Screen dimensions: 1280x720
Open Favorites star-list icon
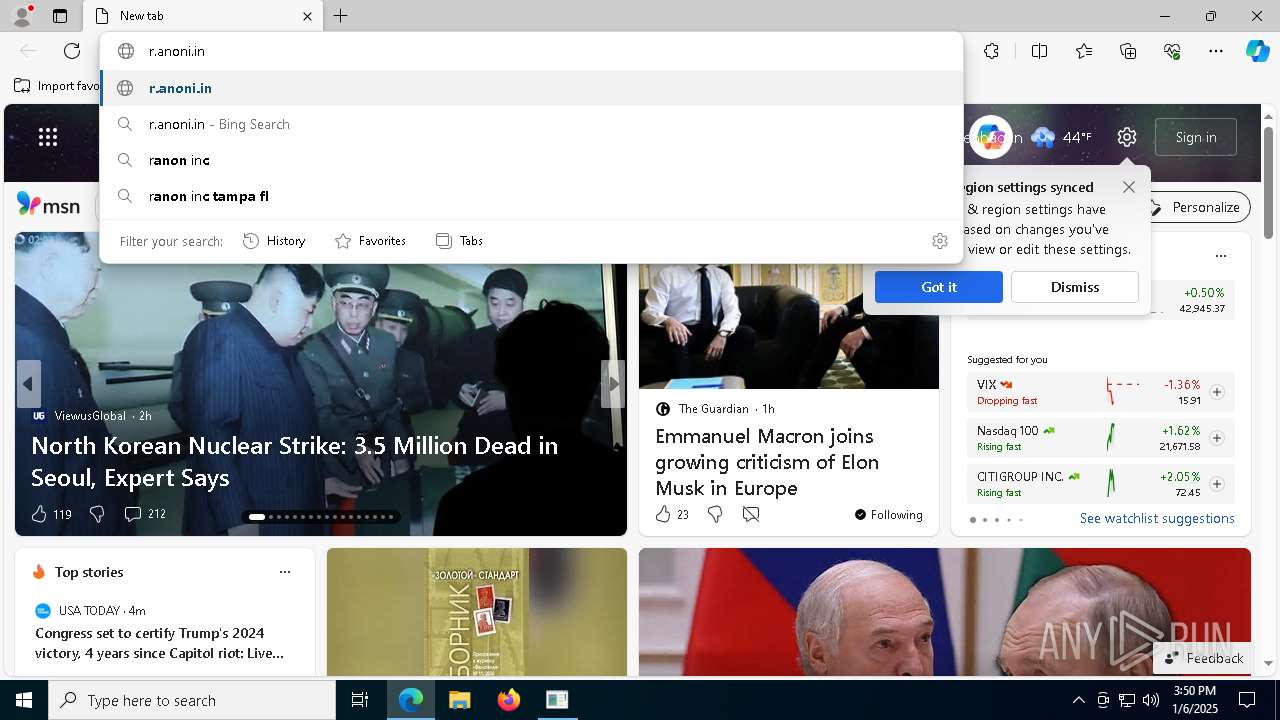coord(1084,51)
